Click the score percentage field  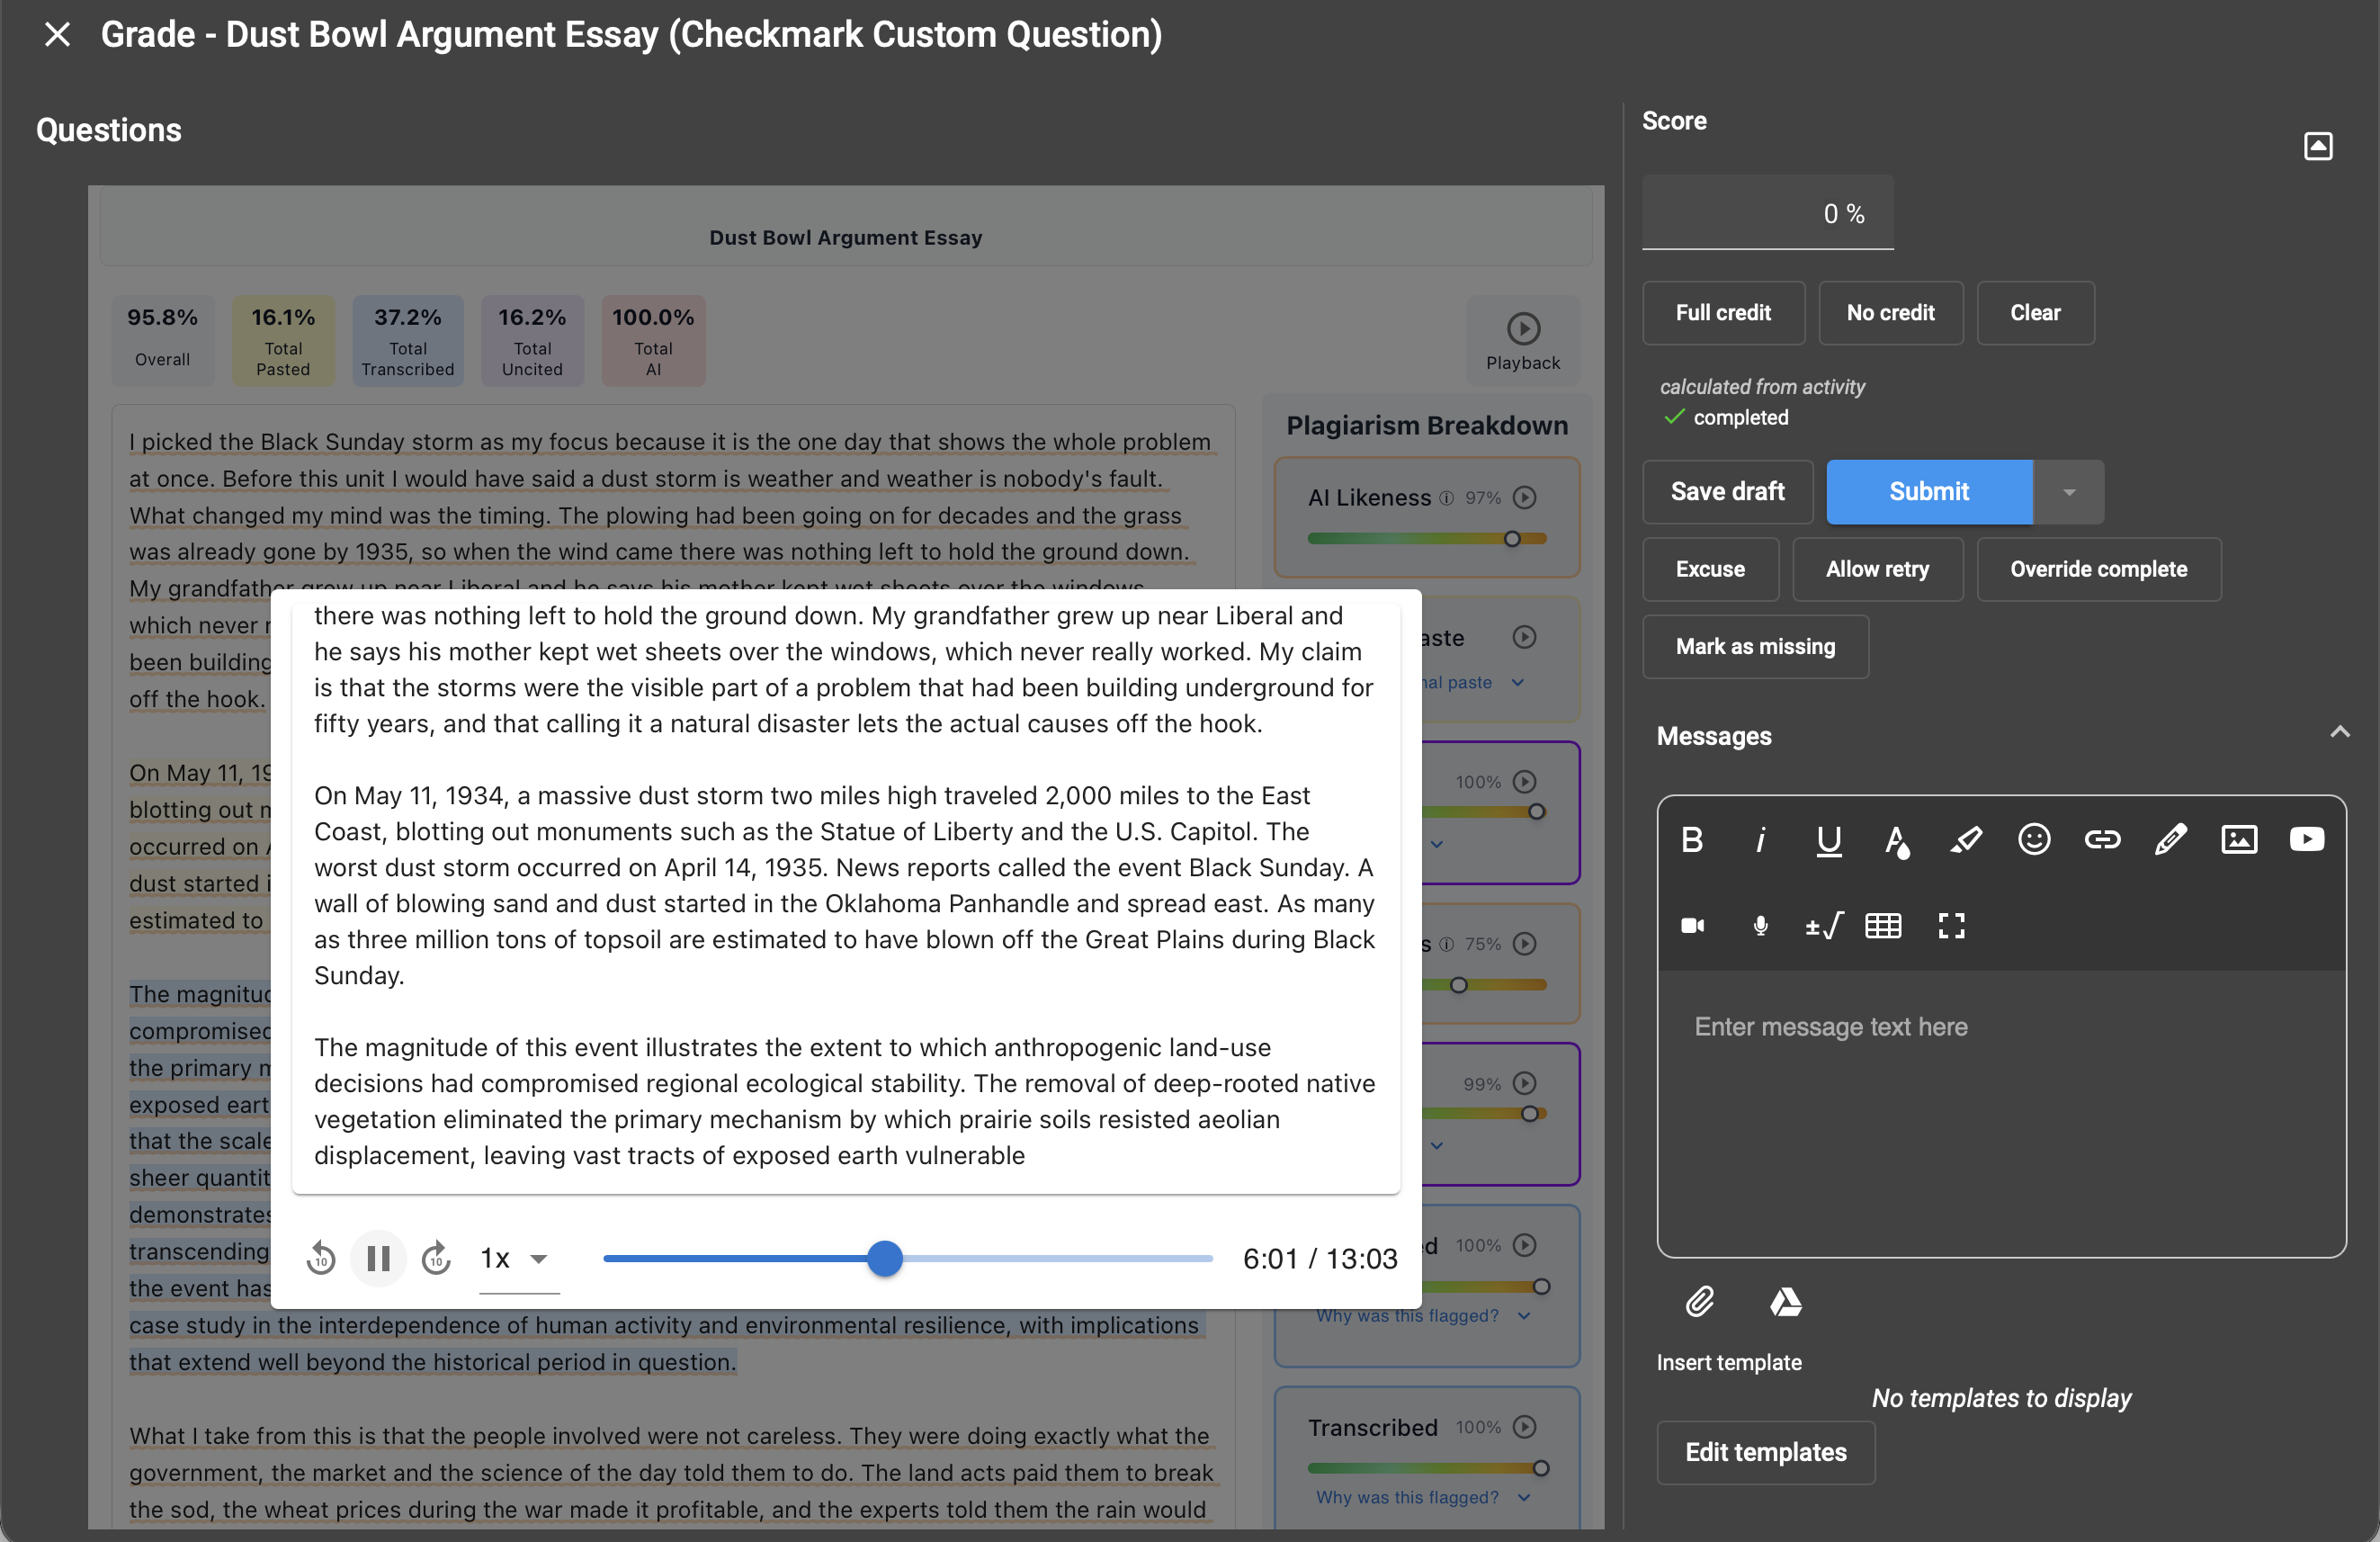point(1767,213)
